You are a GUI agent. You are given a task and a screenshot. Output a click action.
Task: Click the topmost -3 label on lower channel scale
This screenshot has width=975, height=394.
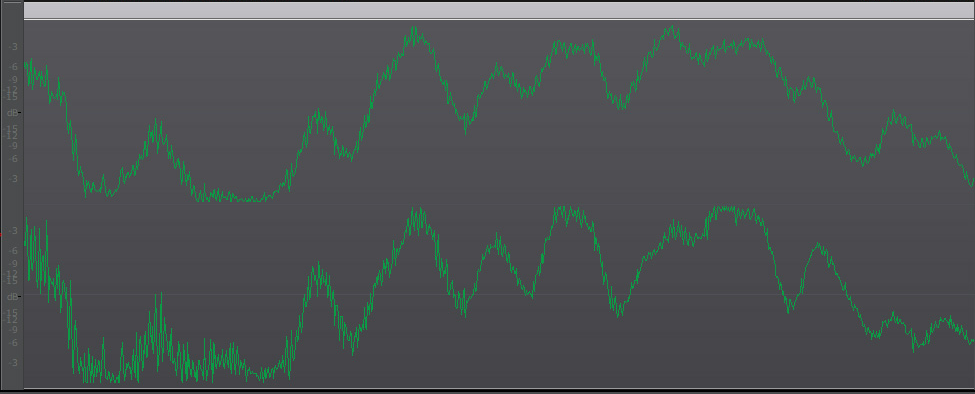pos(13,231)
